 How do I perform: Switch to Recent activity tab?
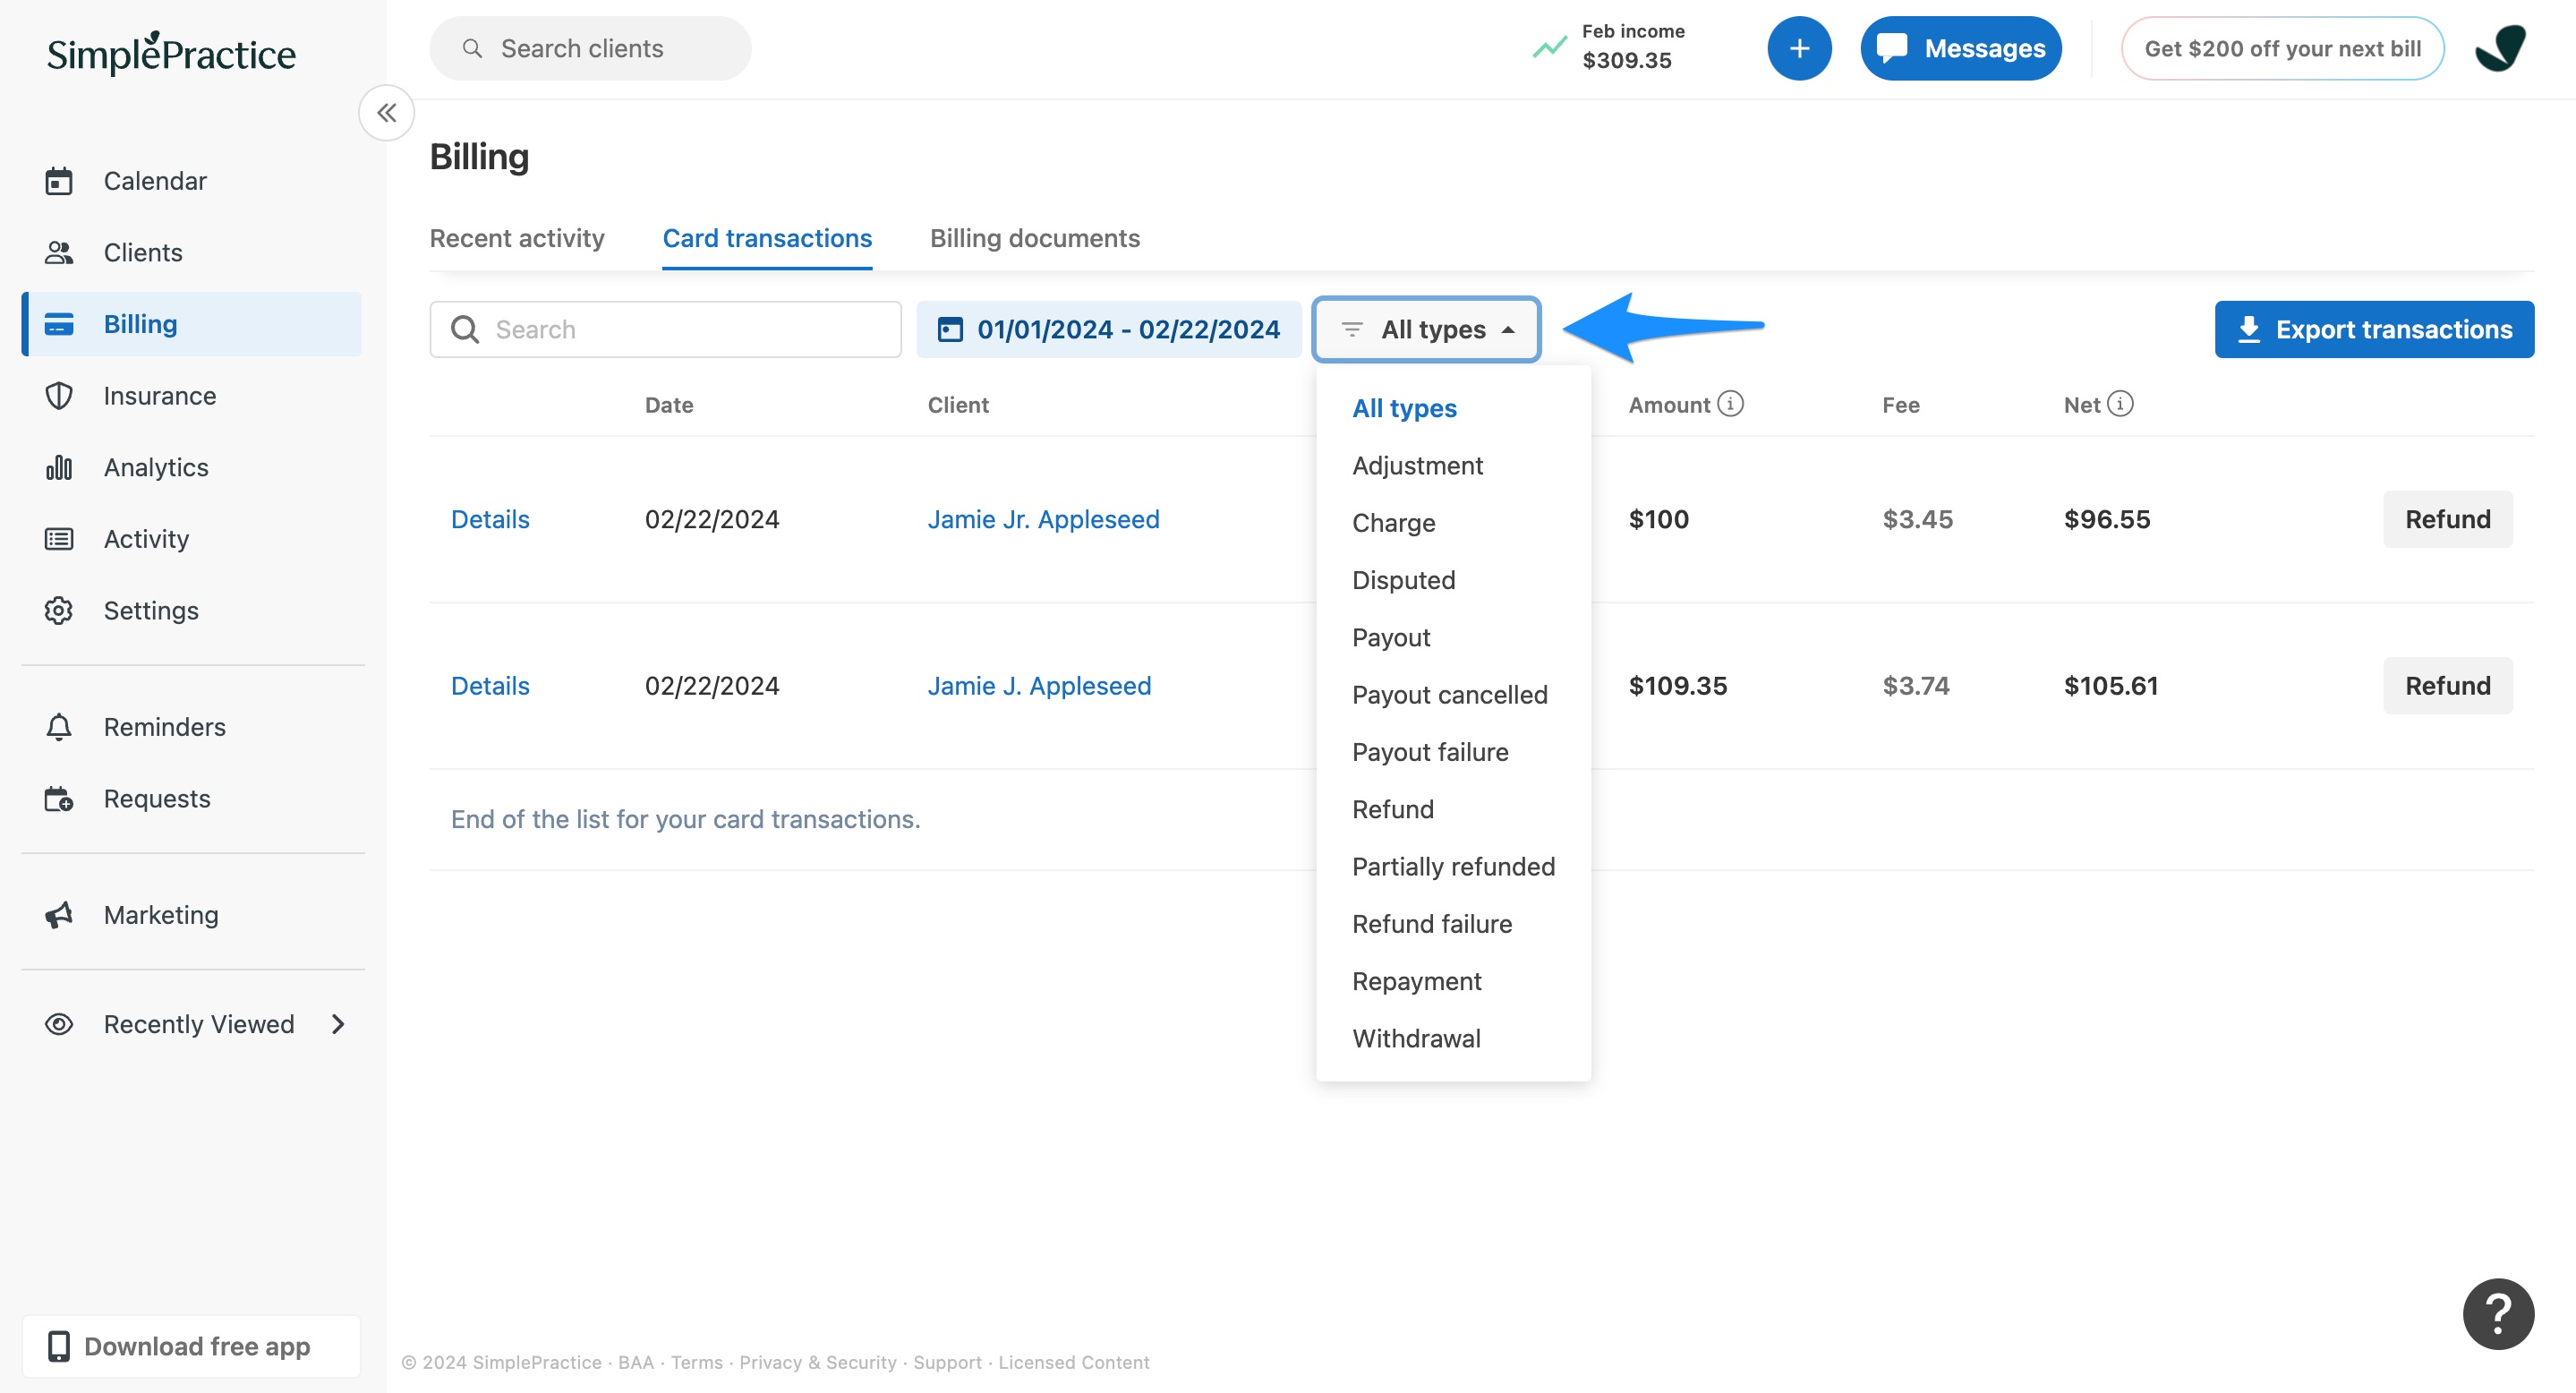[x=517, y=238]
